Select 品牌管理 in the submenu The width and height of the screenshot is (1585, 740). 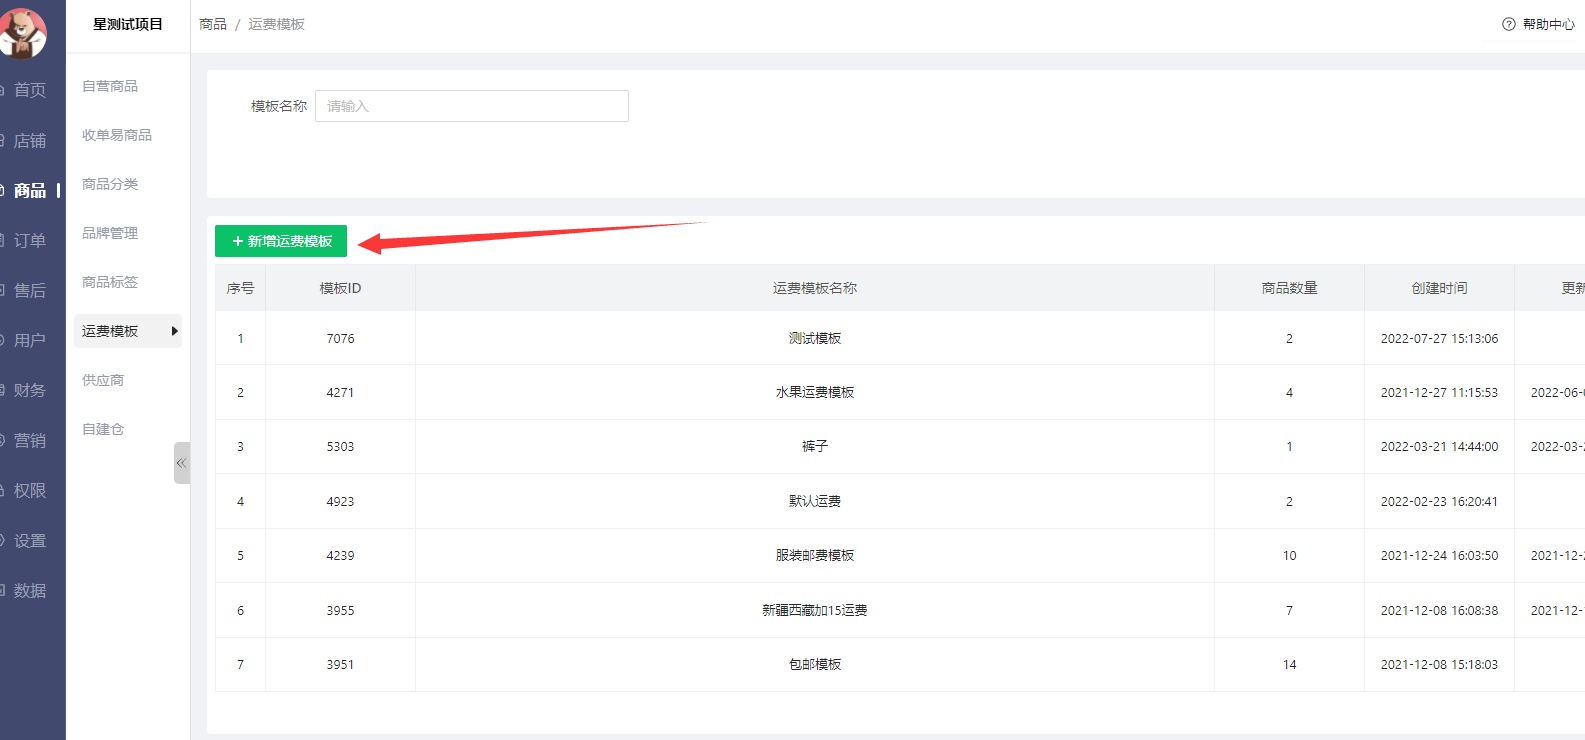(x=110, y=233)
